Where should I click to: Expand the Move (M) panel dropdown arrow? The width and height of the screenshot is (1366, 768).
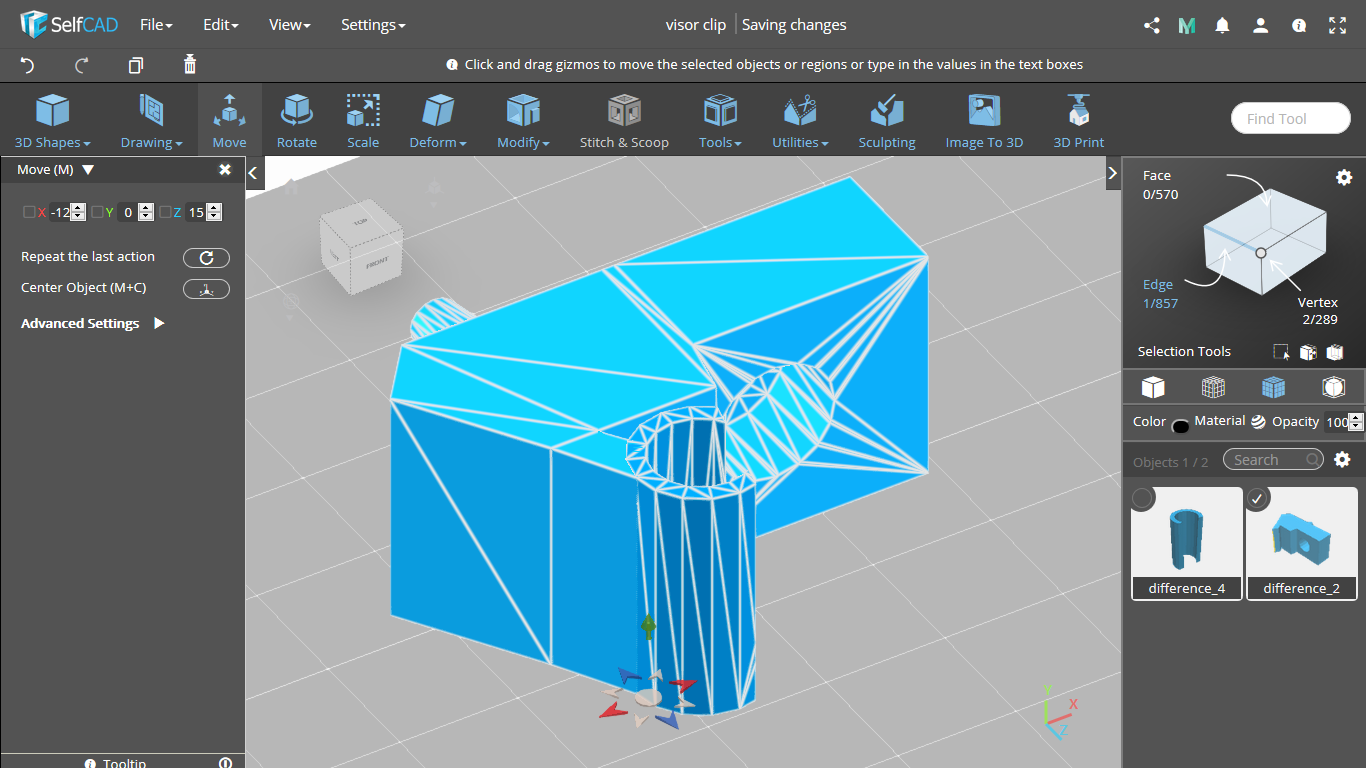(x=88, y=170)
